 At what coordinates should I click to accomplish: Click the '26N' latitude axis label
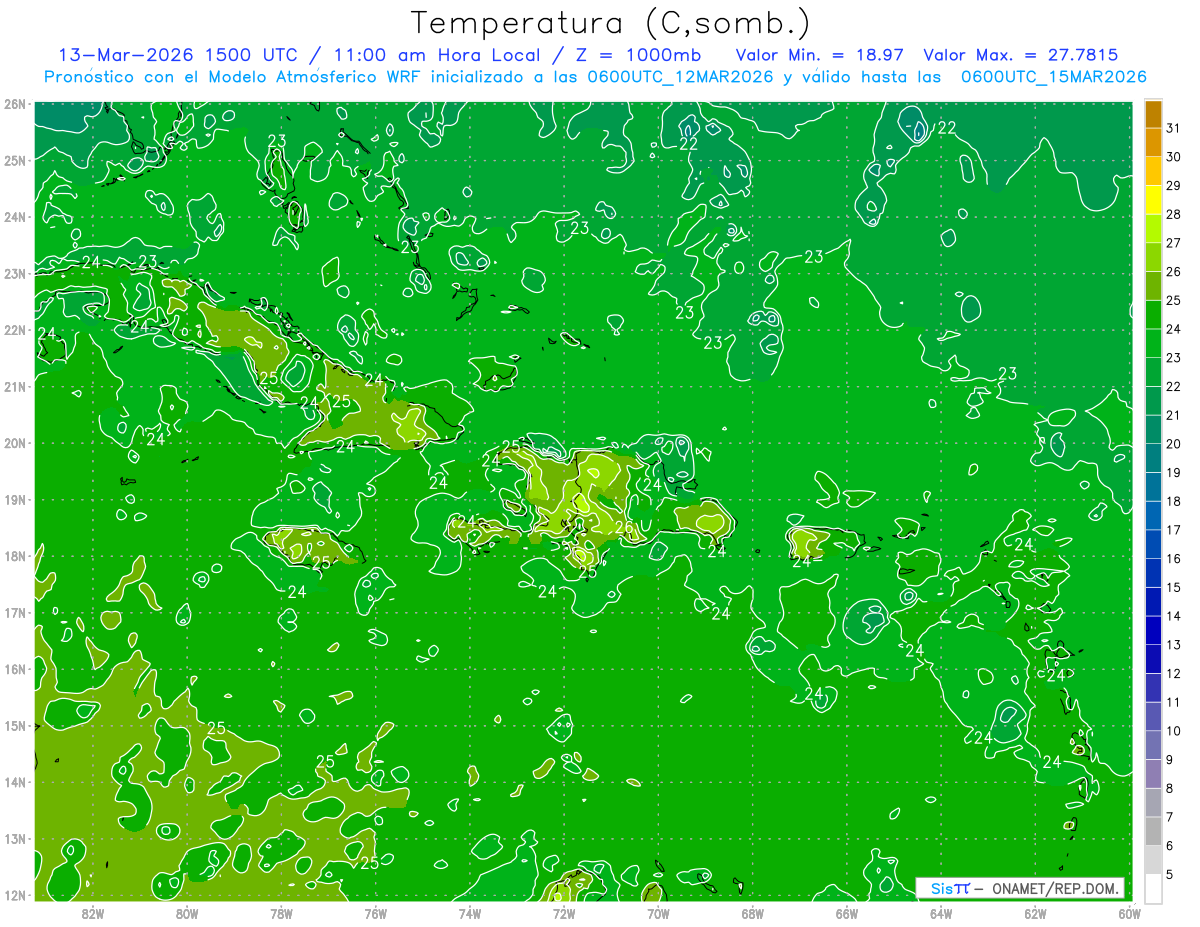[14, 104]
